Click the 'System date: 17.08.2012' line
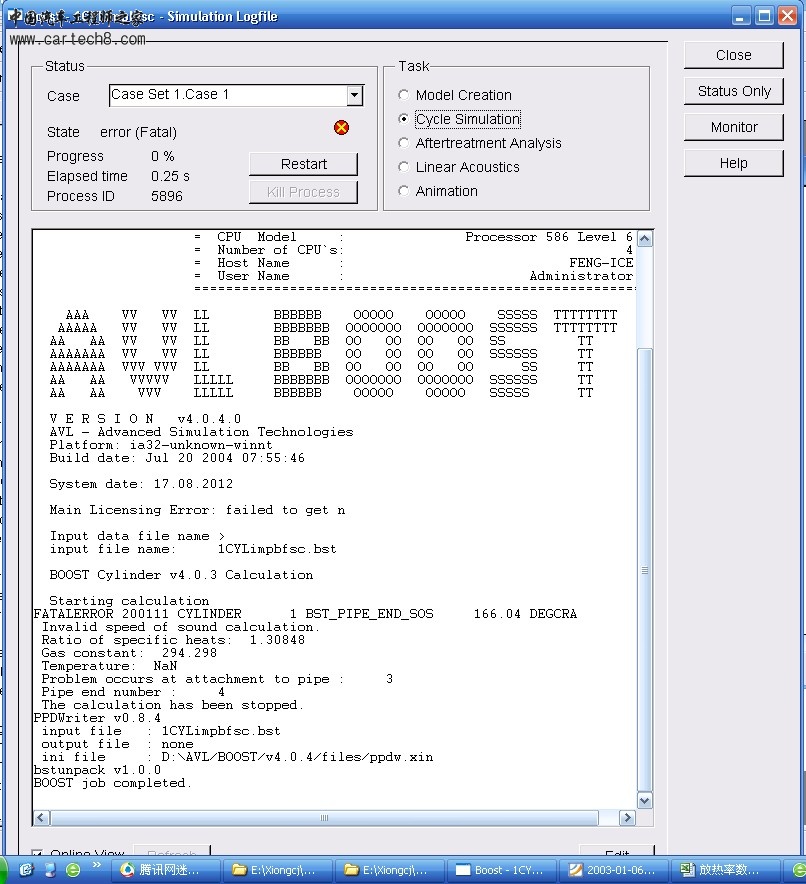Image resolution: width=806 pixels, height=884 pixels. tap(141, 484)
